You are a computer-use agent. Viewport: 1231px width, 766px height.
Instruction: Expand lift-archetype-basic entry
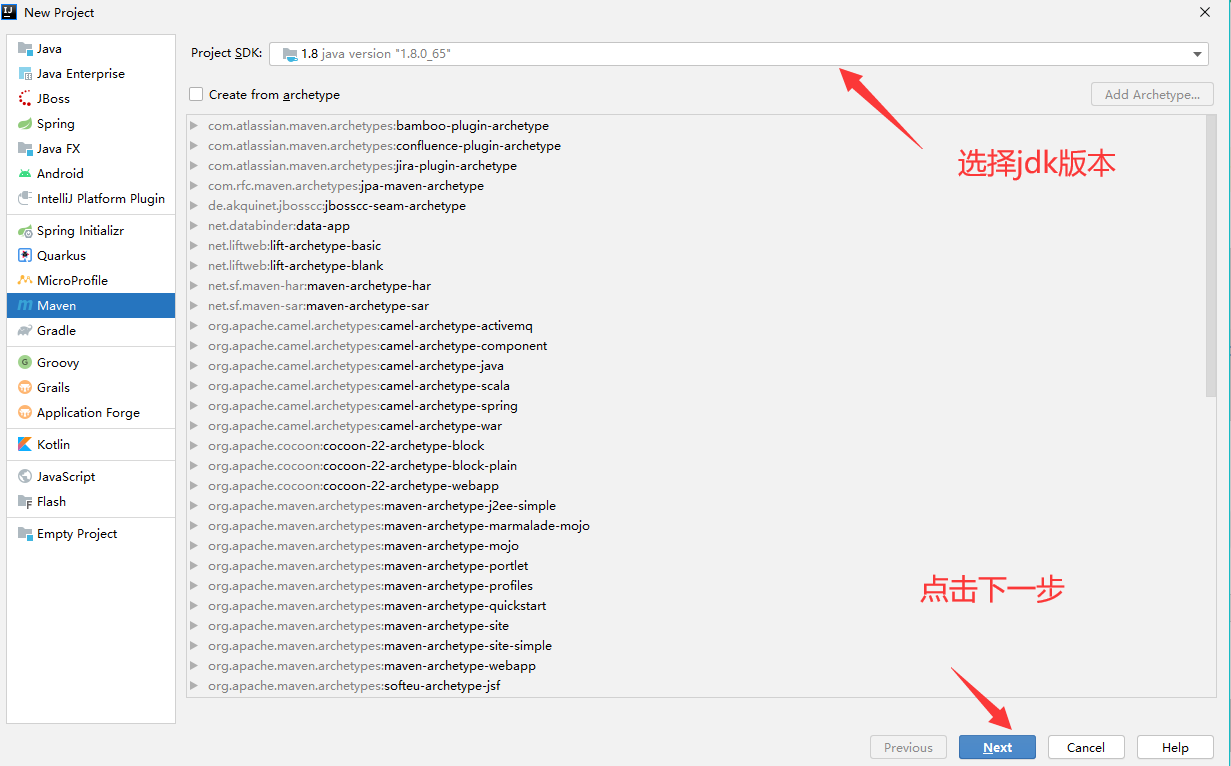pyautogui.click(x=195, y=246)
